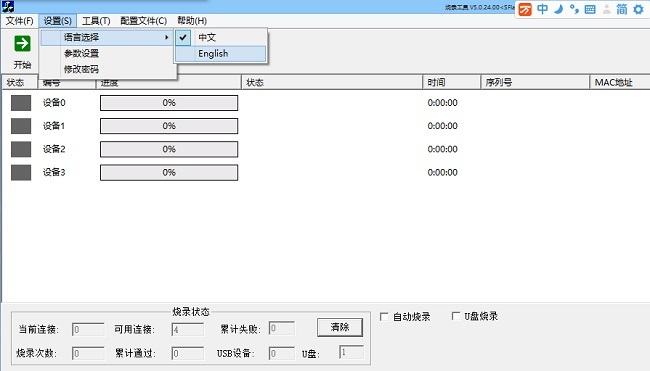
Task: Click the user avatar icon in IME bar
Action: (x=606, y=9)
